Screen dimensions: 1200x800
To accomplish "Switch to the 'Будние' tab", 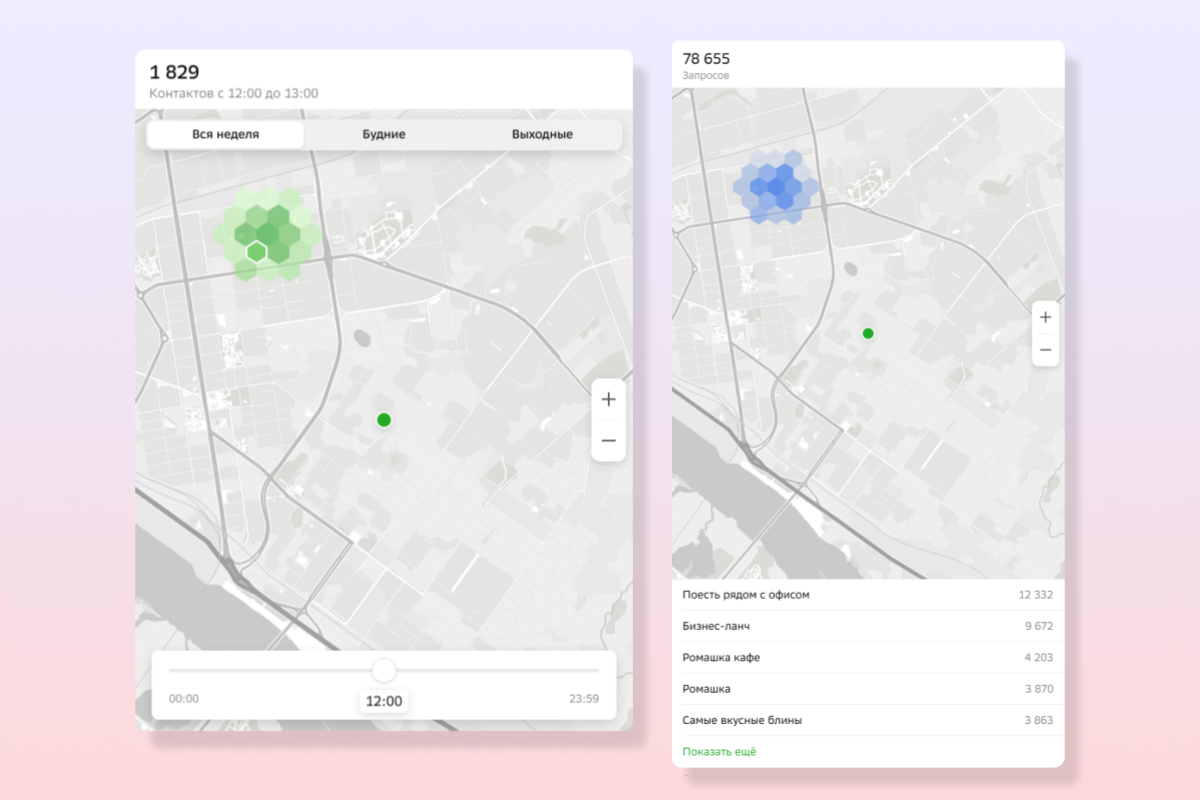I will tap(384, 134).
